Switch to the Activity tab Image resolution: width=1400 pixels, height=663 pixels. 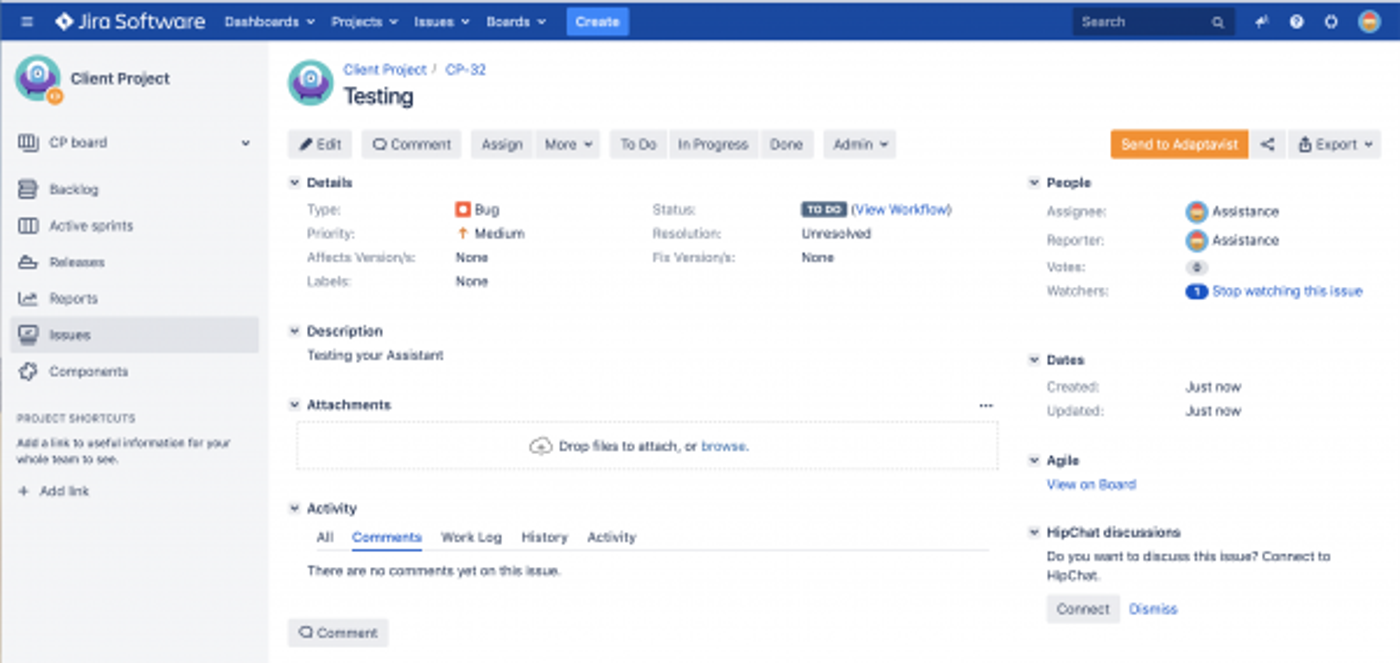[611, 537]
